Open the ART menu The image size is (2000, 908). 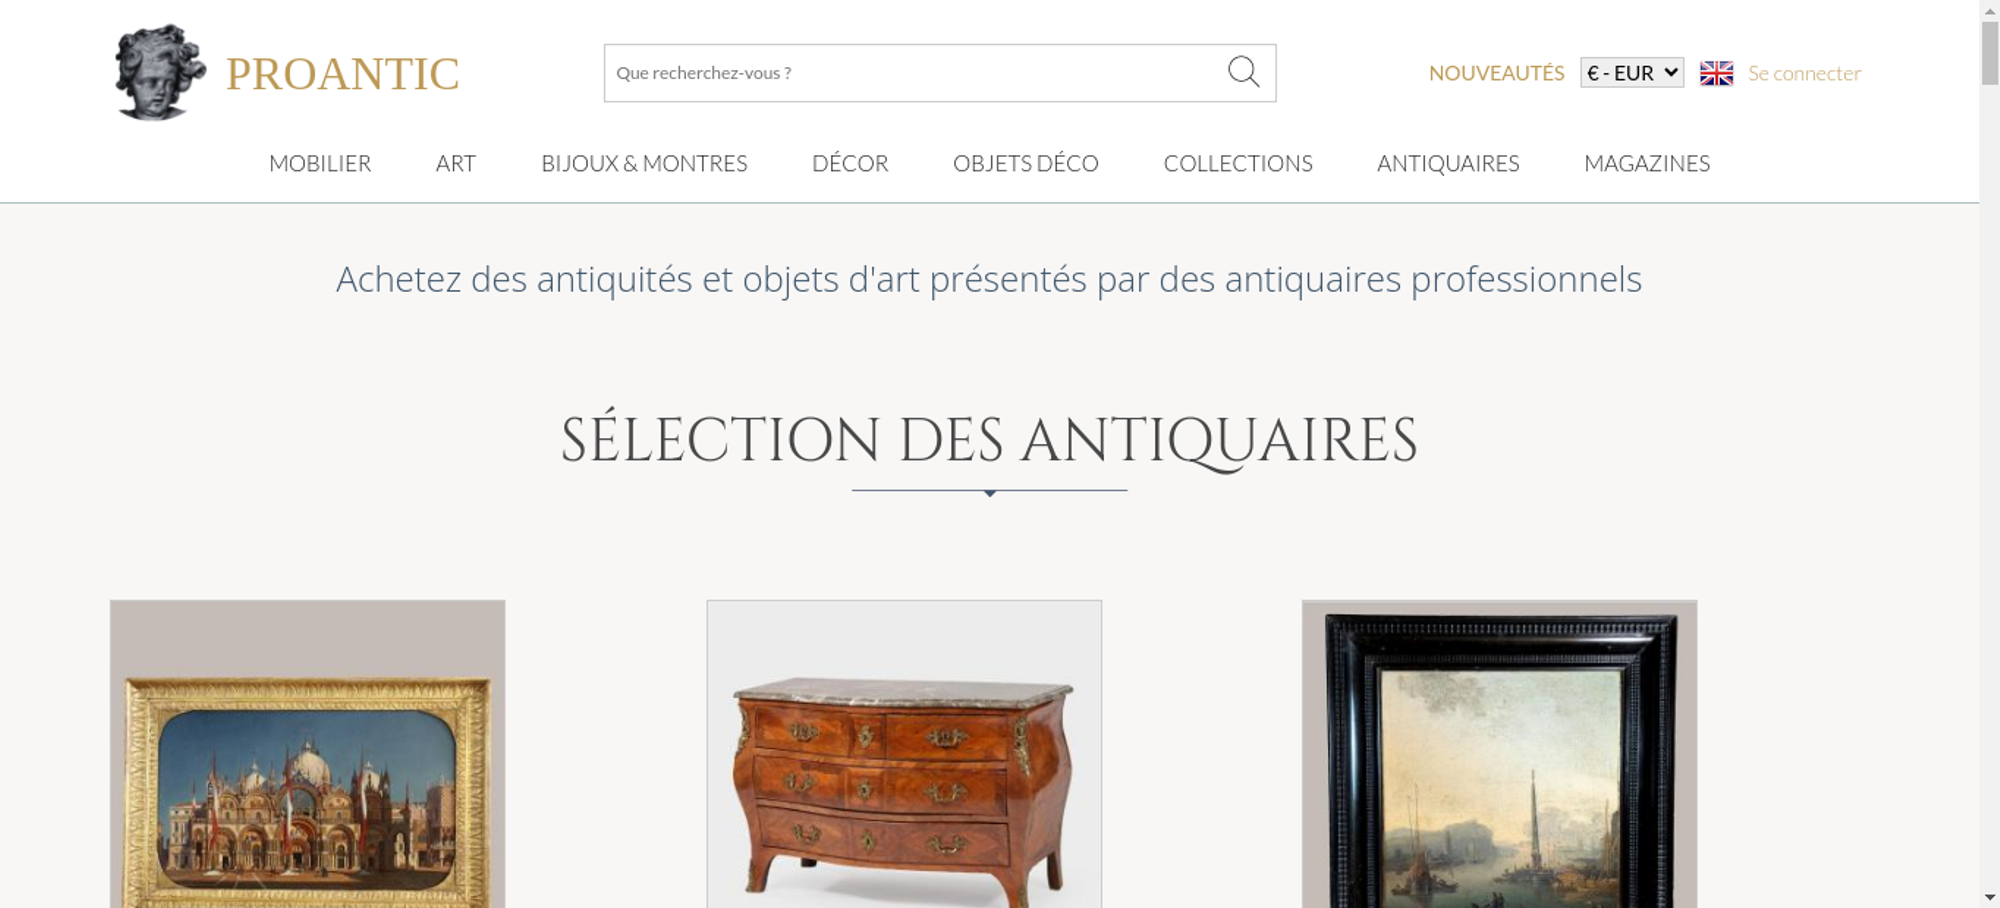pyautogui.click(x=456, y=163)
